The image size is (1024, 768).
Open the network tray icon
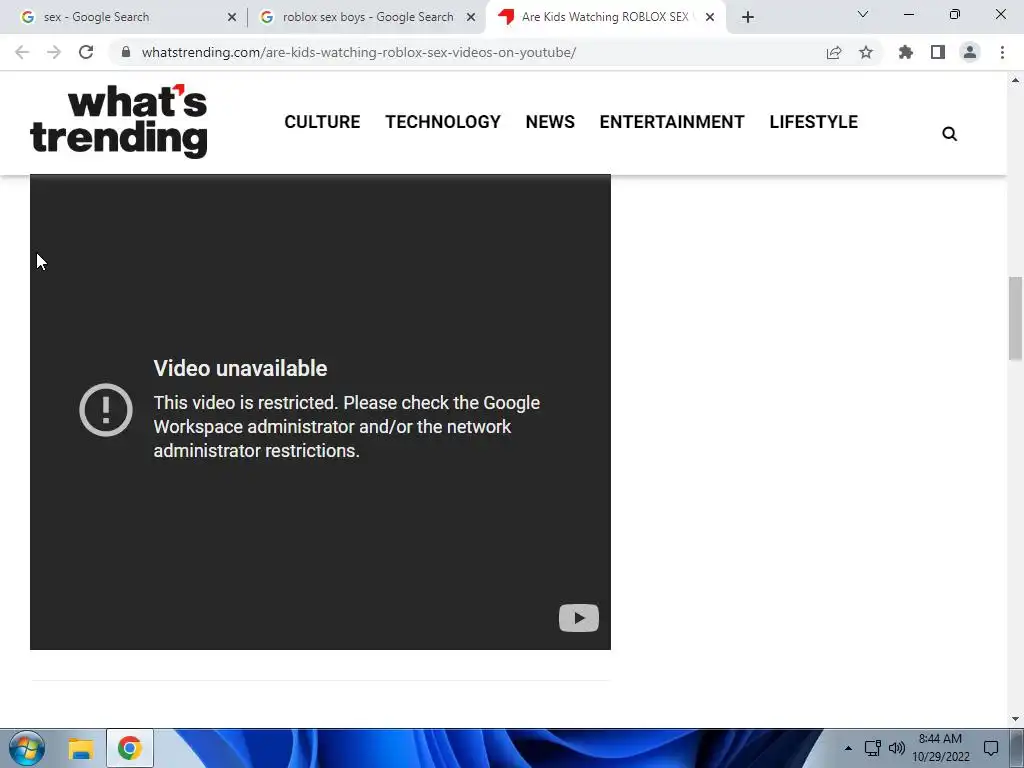point(872,748)
